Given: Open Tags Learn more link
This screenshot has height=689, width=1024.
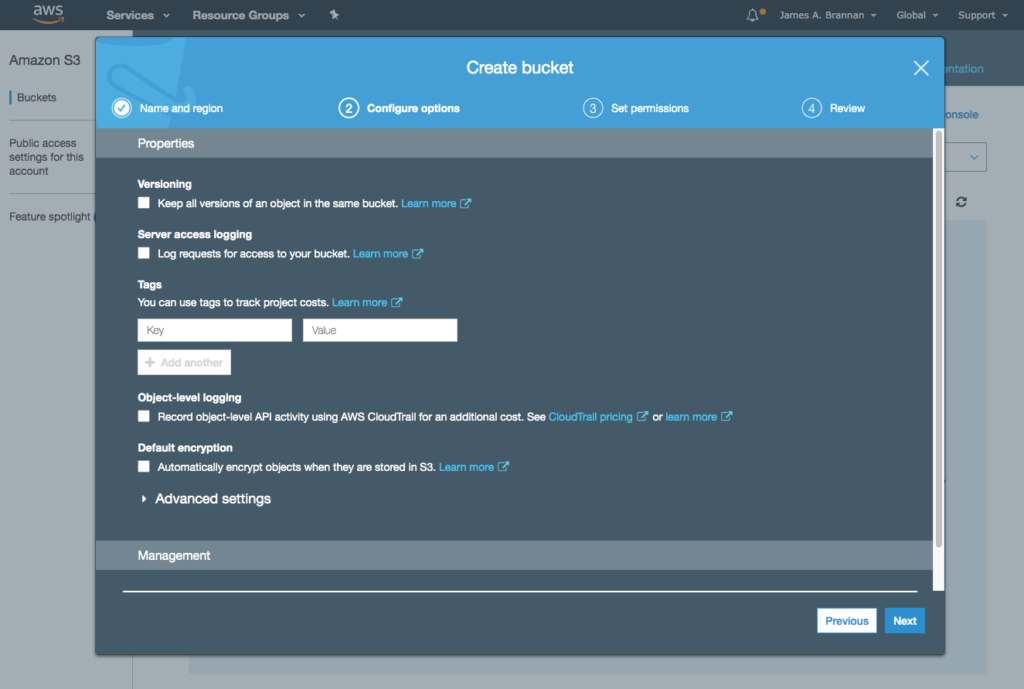Looking at the screenshot, I should pyautogui.click(x=359, y=303).
